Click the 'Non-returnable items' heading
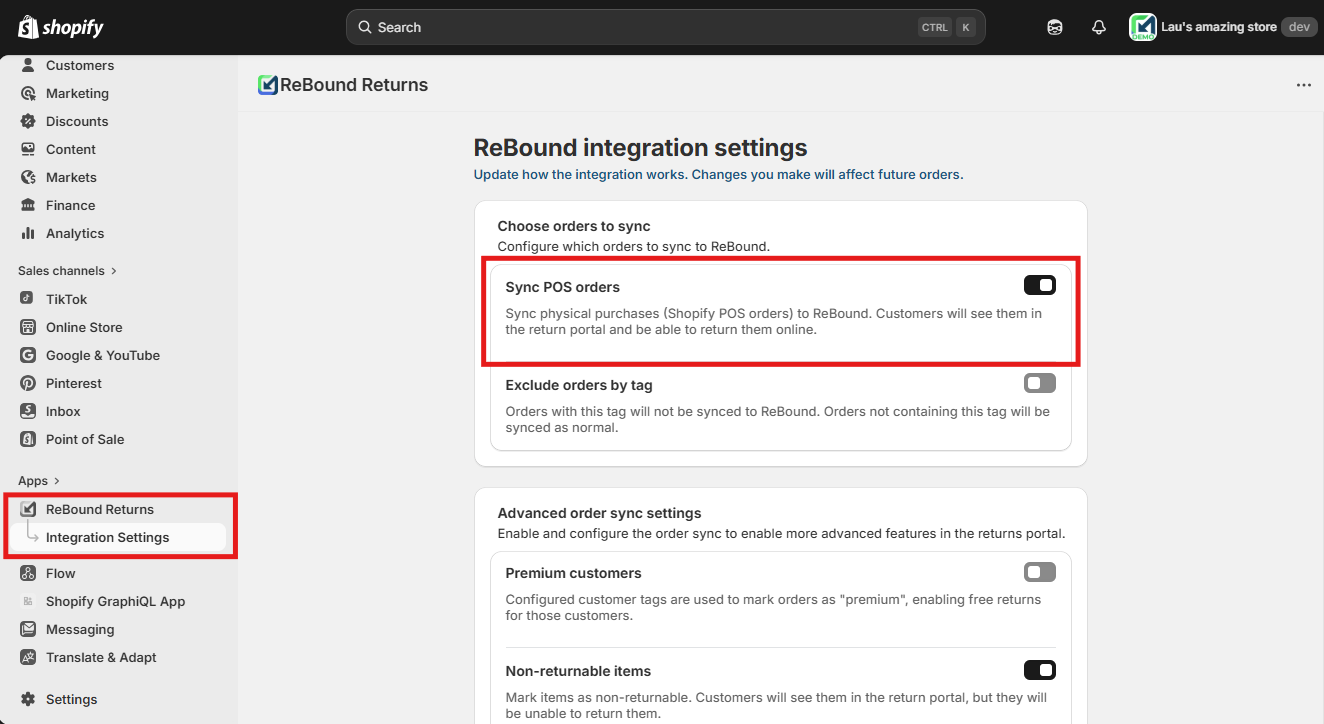Image resolution: width=1324 pixels, height=724 pixels. (x=578, y=671)
